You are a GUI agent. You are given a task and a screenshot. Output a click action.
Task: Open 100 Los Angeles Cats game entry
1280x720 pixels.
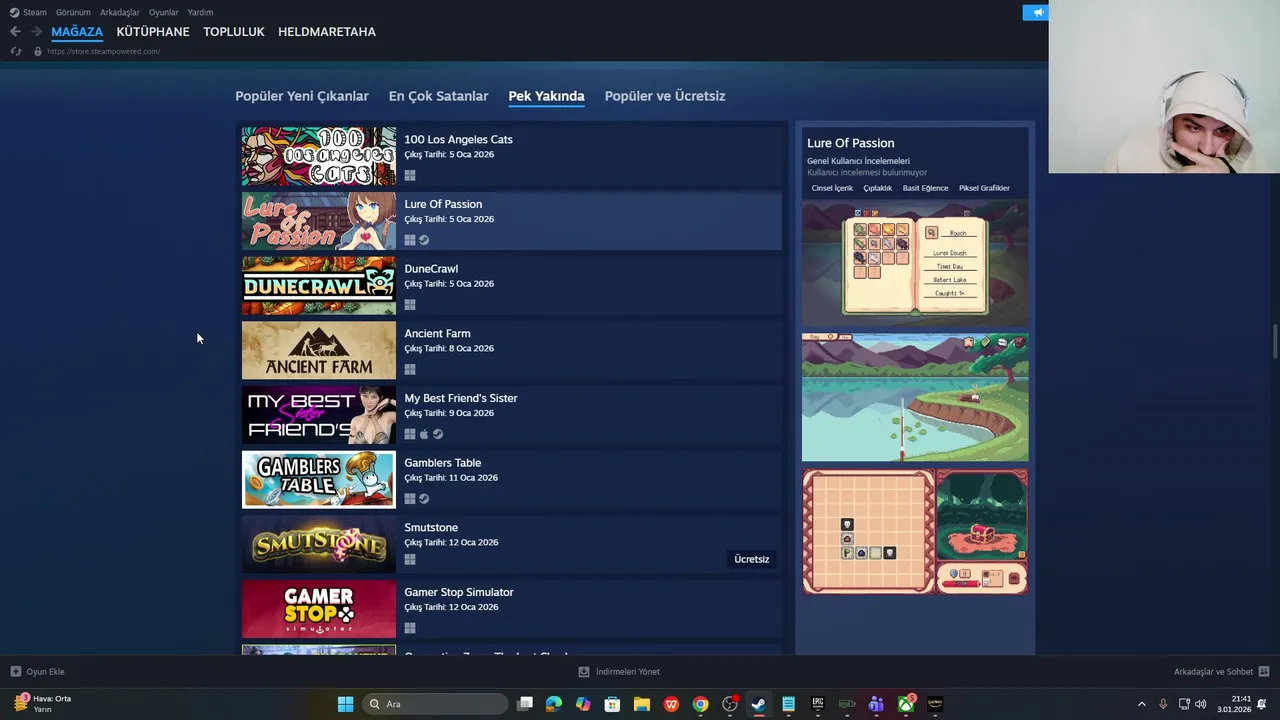[511, 156]
